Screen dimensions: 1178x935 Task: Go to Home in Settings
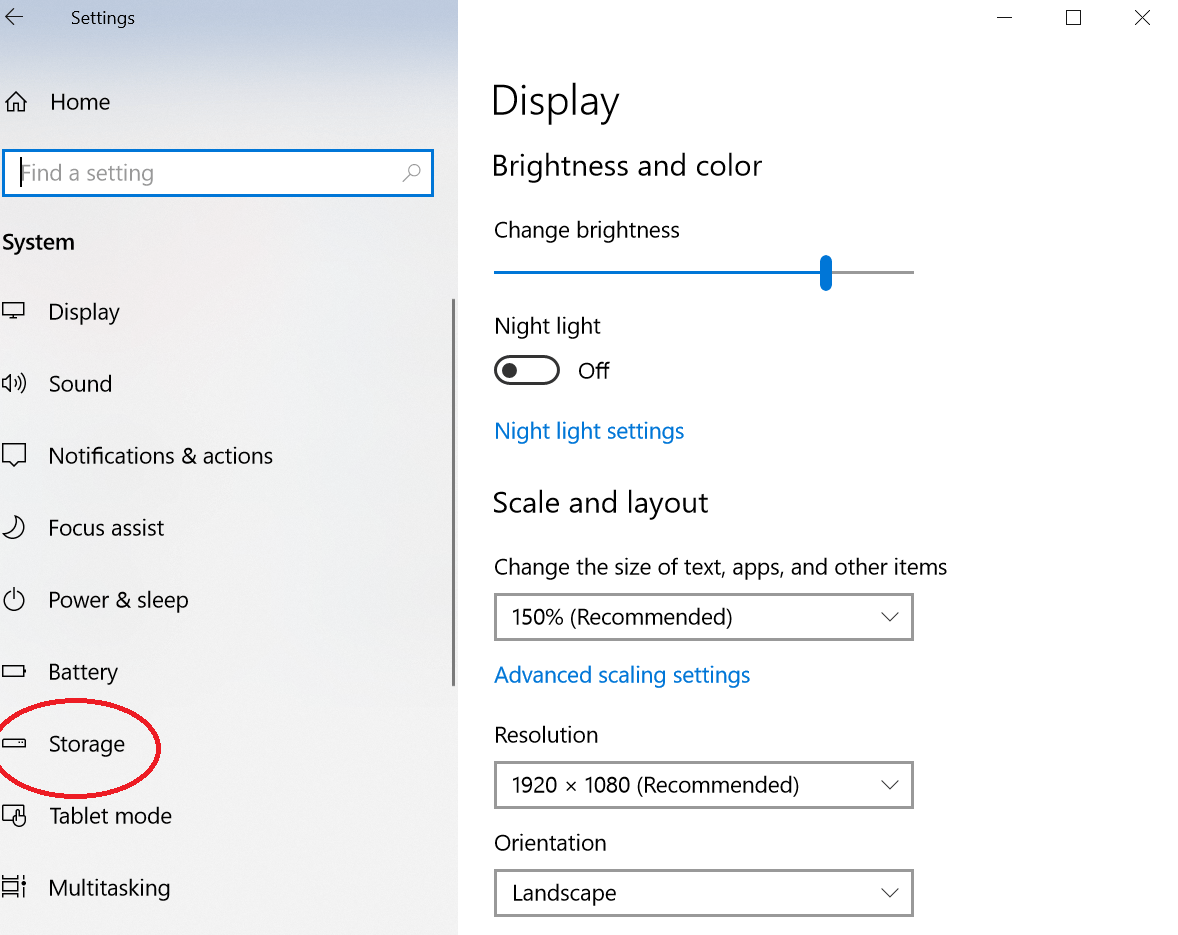tap(79, 101)
